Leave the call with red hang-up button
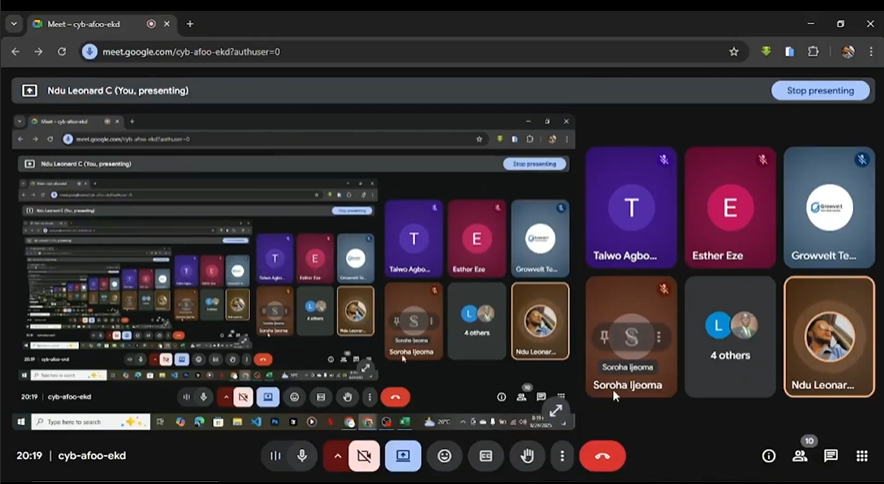Image resolution: width=884 pixels, height=484 pixels. pyautogui.click(x=602, y=456)
